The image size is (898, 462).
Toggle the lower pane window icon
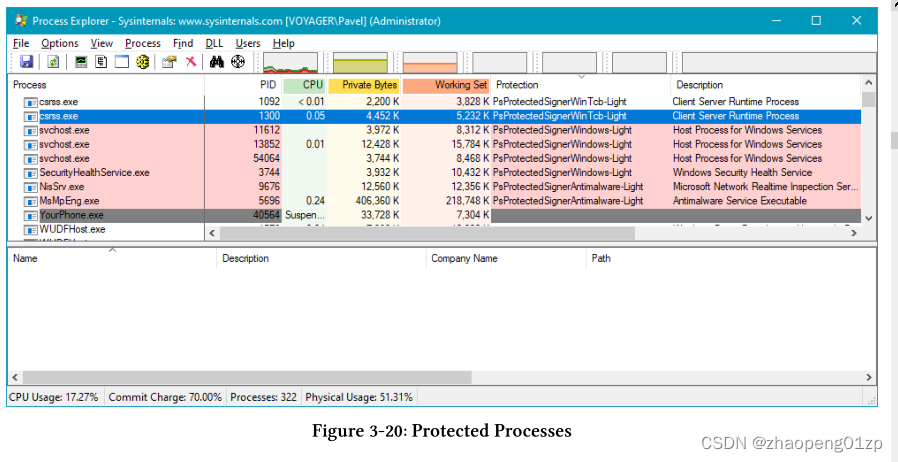point(122,62)
